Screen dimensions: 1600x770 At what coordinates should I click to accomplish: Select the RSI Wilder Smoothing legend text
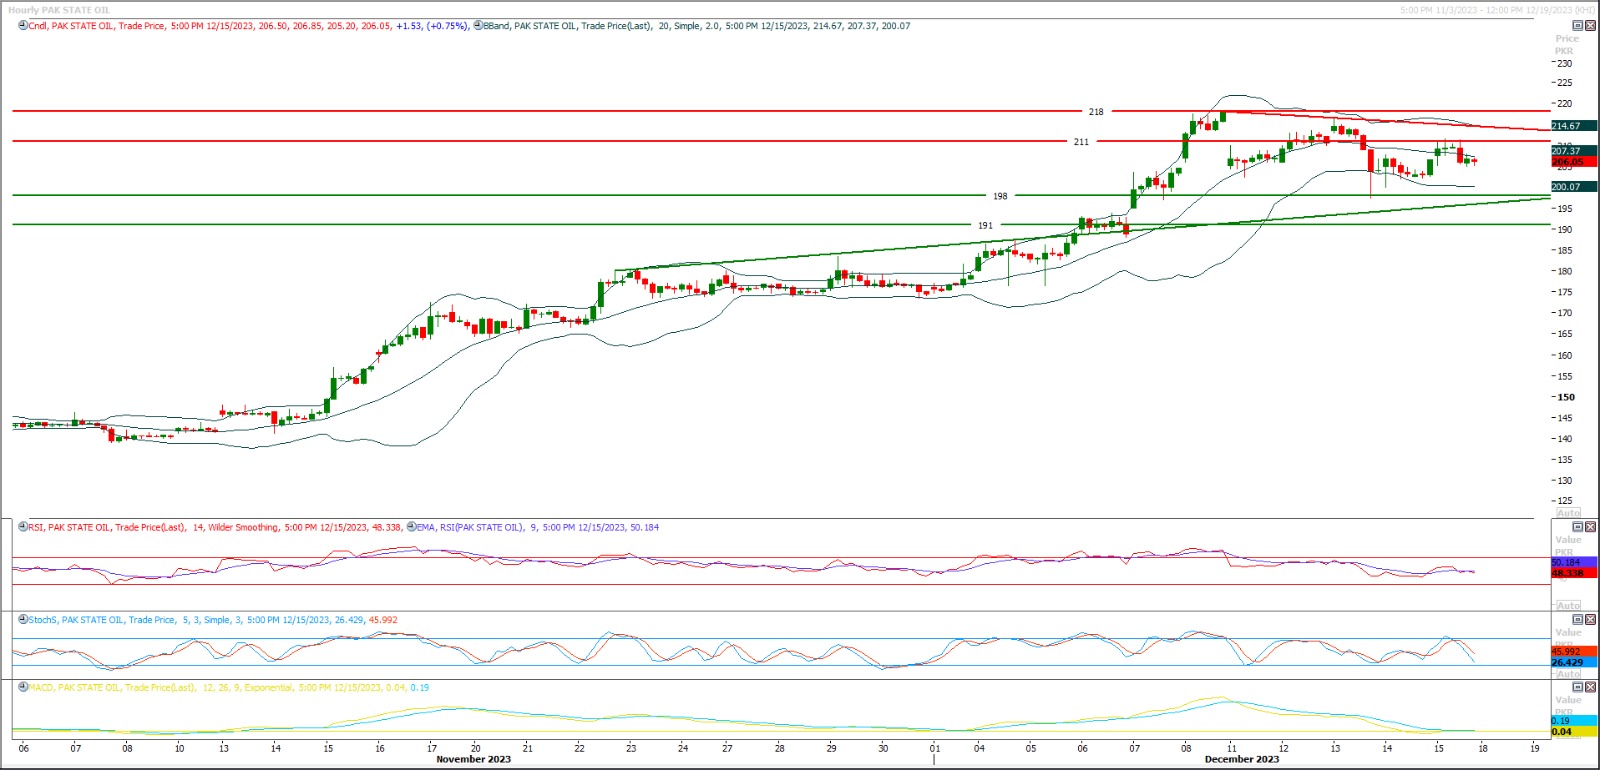tap(215, 527)
